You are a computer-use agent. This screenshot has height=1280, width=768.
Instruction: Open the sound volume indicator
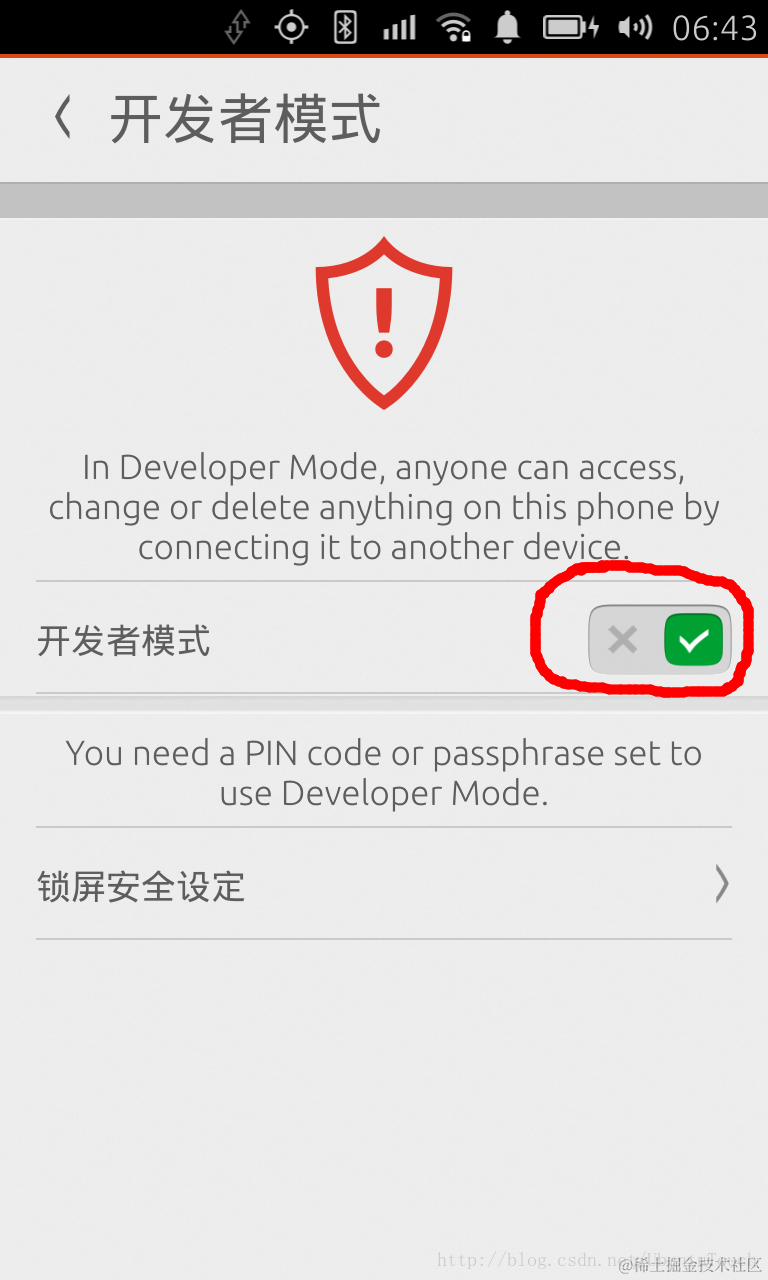[635, 27]
